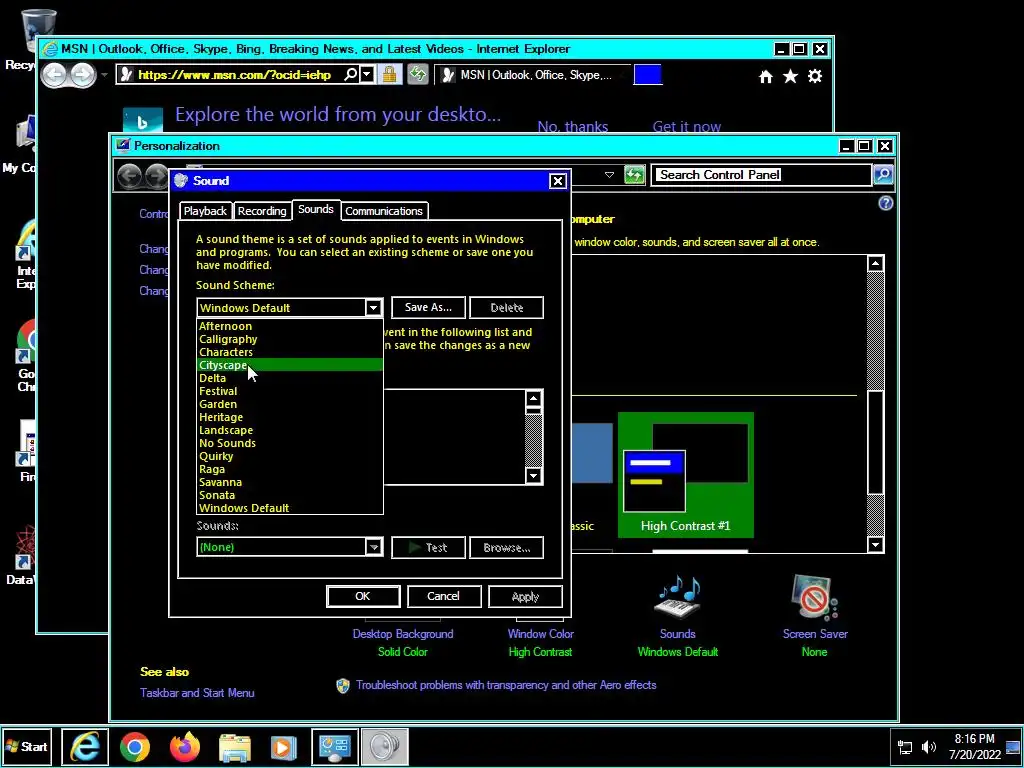Select High Contrast #1 theme
The image size is (1024, 768).
coord(686,475)
